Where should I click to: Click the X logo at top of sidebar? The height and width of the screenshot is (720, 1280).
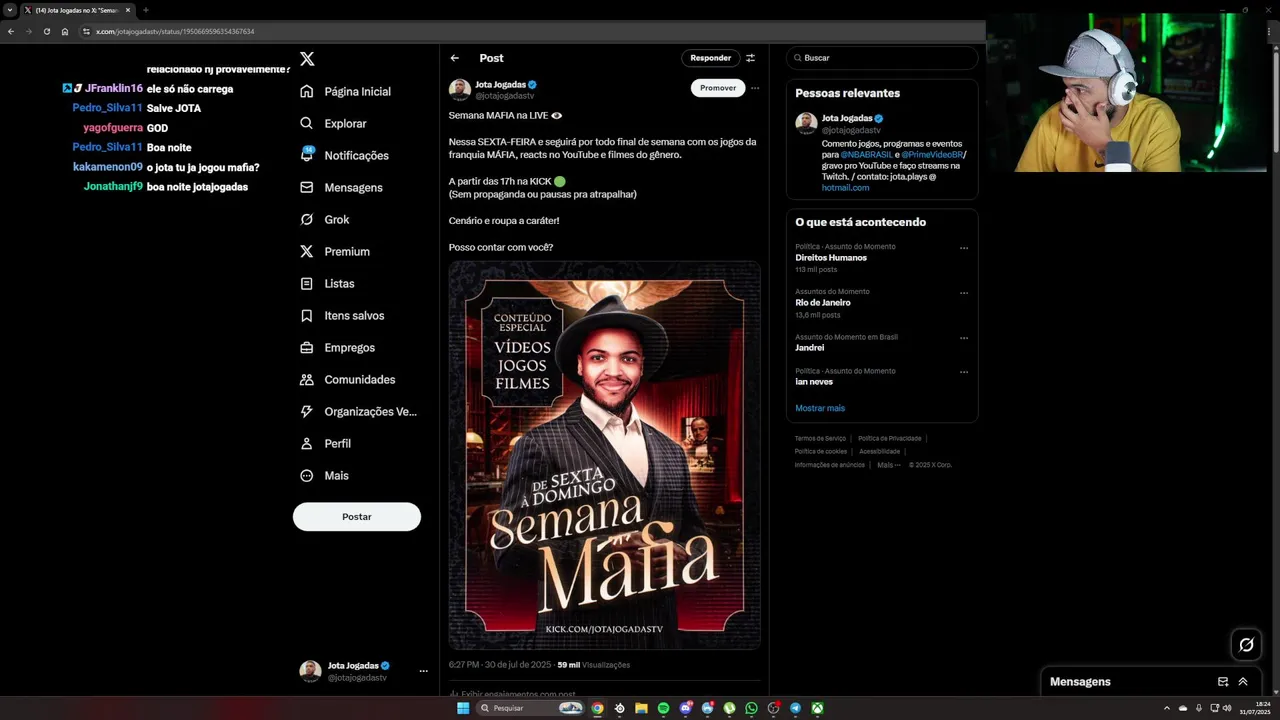click(307, 59)
